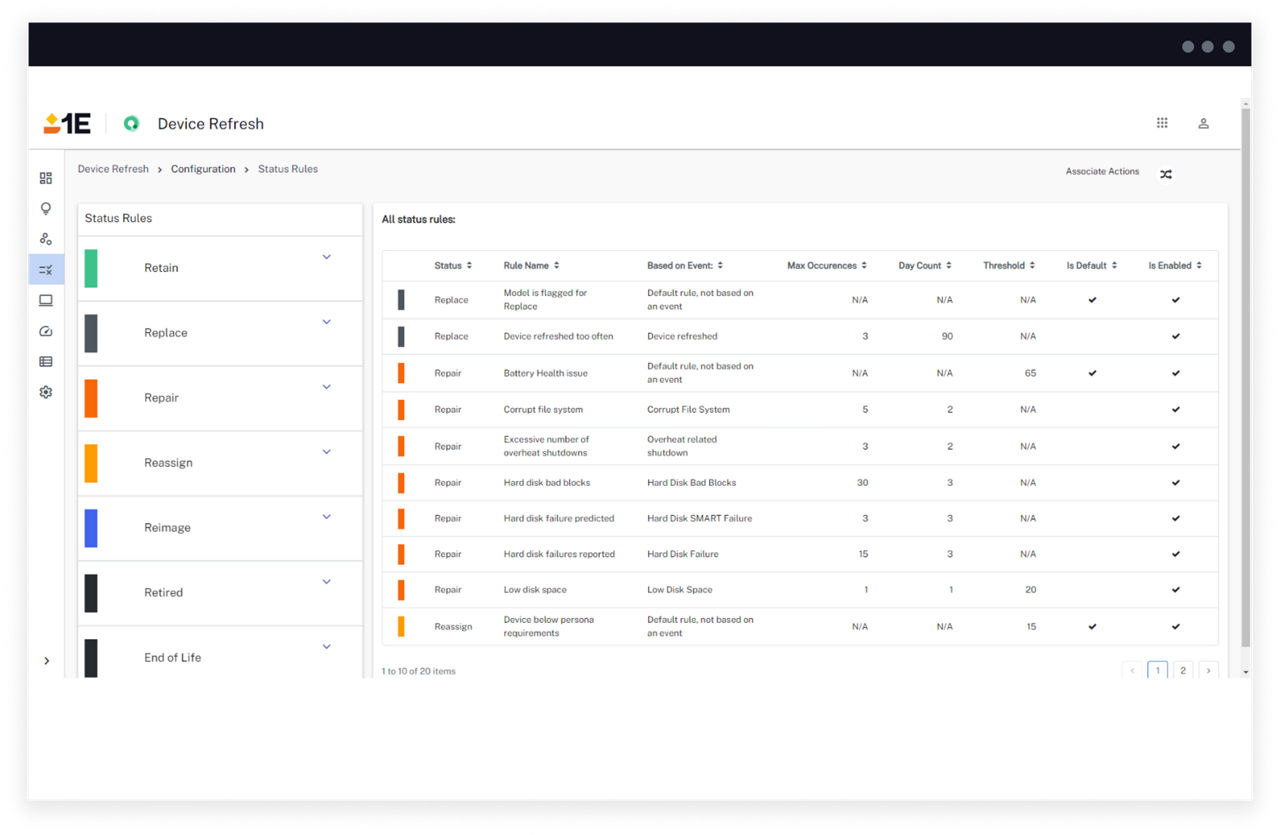
Task: Click the Low Disk Space event cell
Action: (x=679, y=590)
